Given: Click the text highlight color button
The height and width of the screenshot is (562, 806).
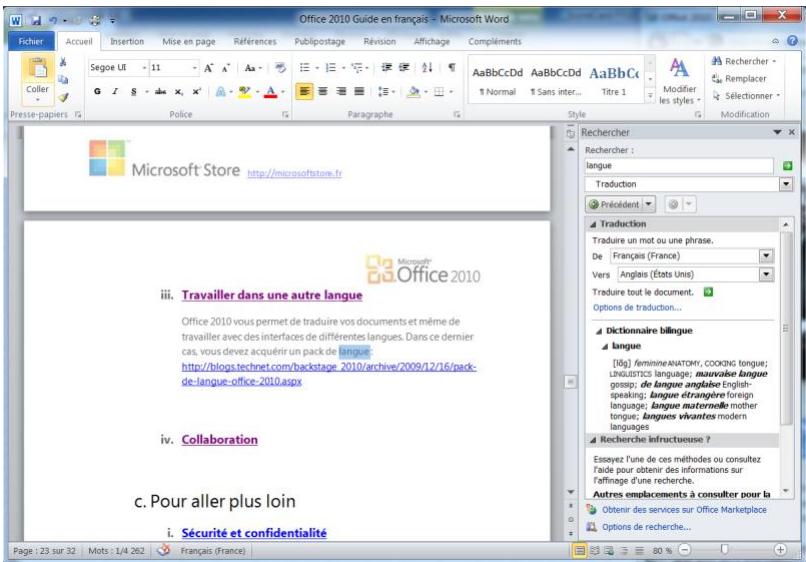Looking at the screenshot, I should tap(245, 92).
